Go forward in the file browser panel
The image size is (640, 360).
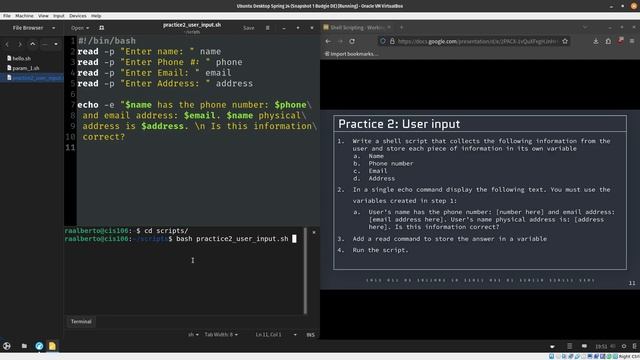tap(20, 44)
